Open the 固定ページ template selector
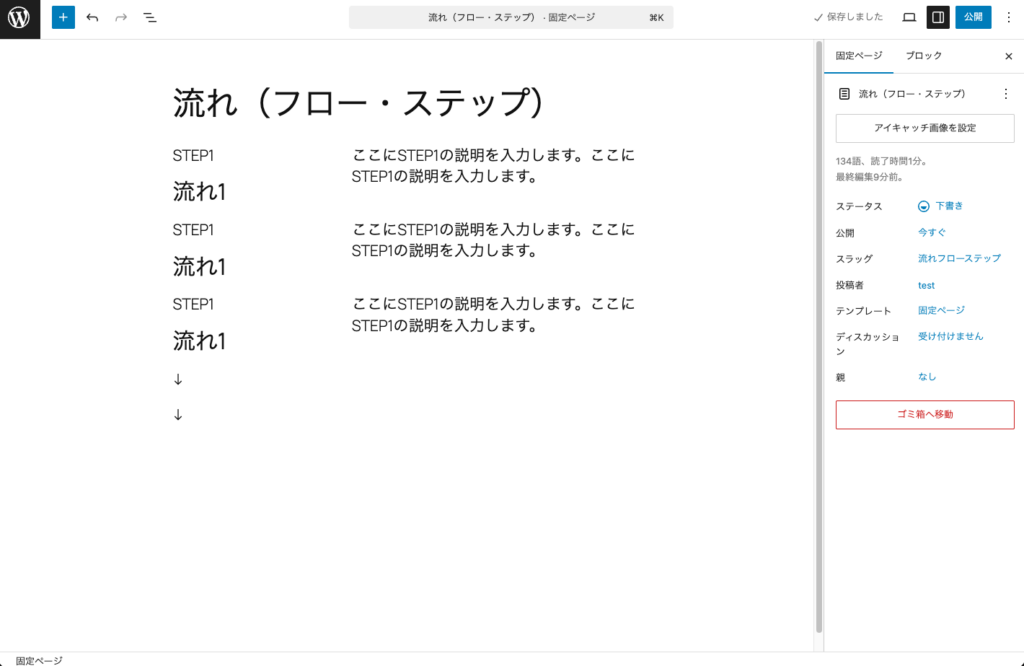This screenshot has height=666, width=1024. pos(942,310)
